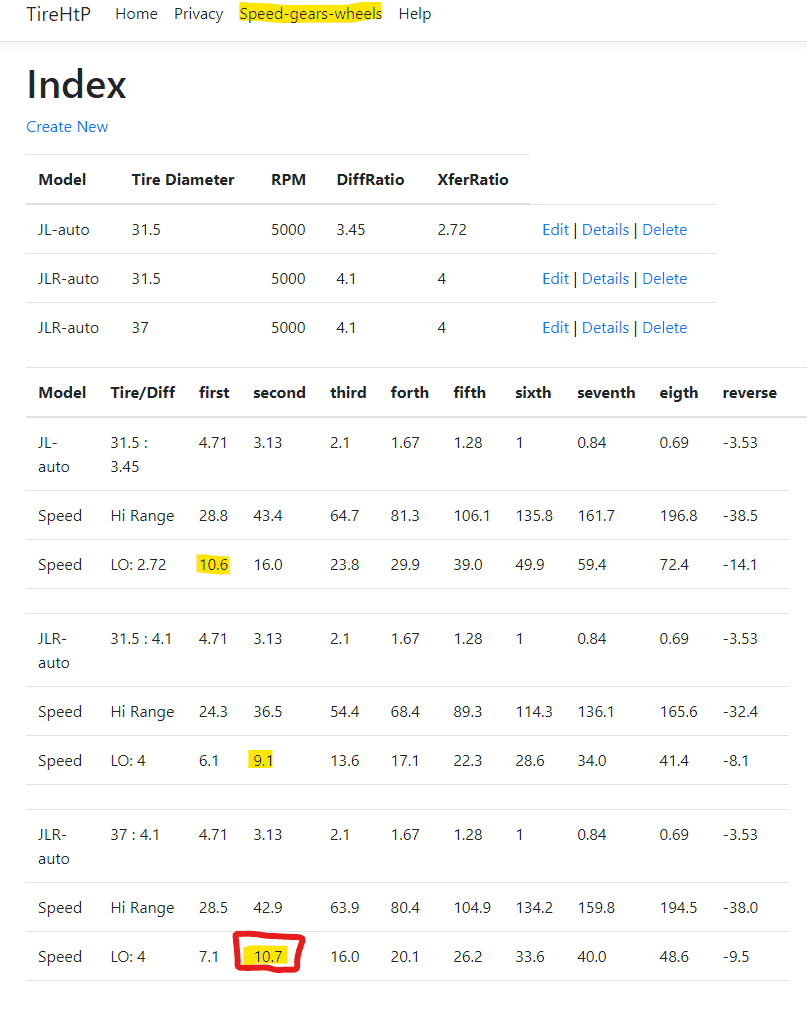This screenshot has height=1020, width=807.
Task: Select the highlighted 9.1 speed value
Action: 261,760
